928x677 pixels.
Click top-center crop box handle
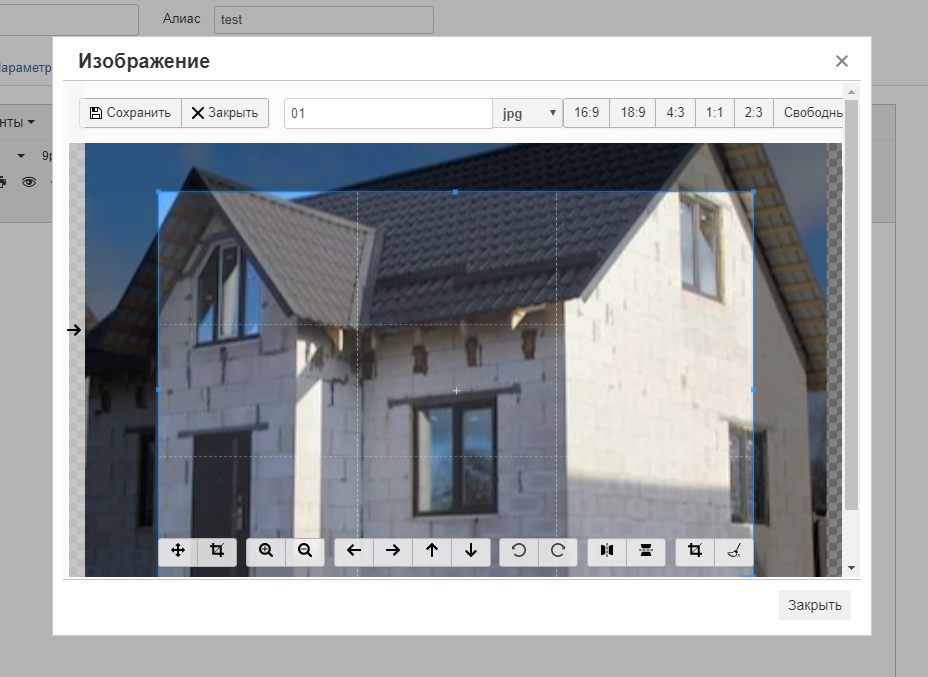click(455, 192)
